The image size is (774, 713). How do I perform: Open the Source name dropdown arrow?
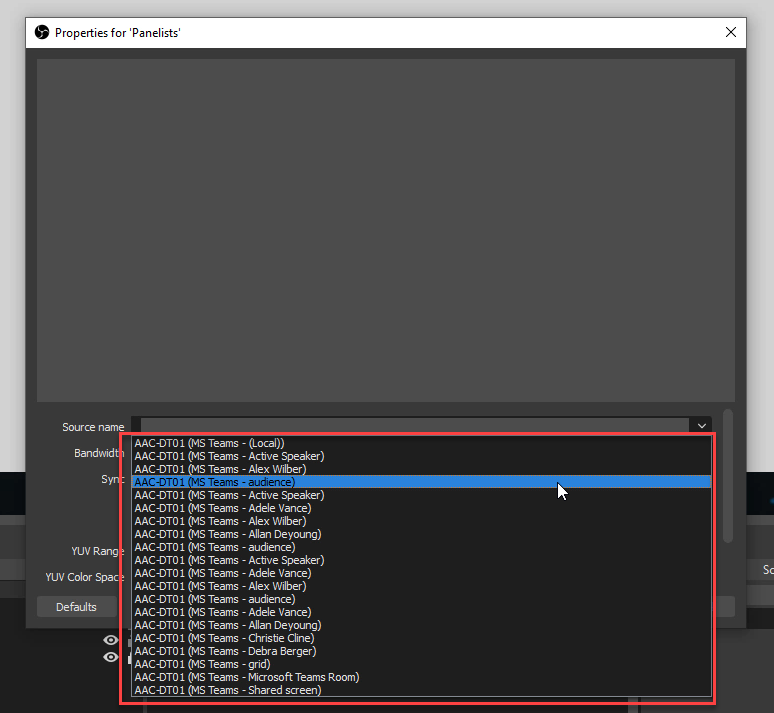(701, 426)
